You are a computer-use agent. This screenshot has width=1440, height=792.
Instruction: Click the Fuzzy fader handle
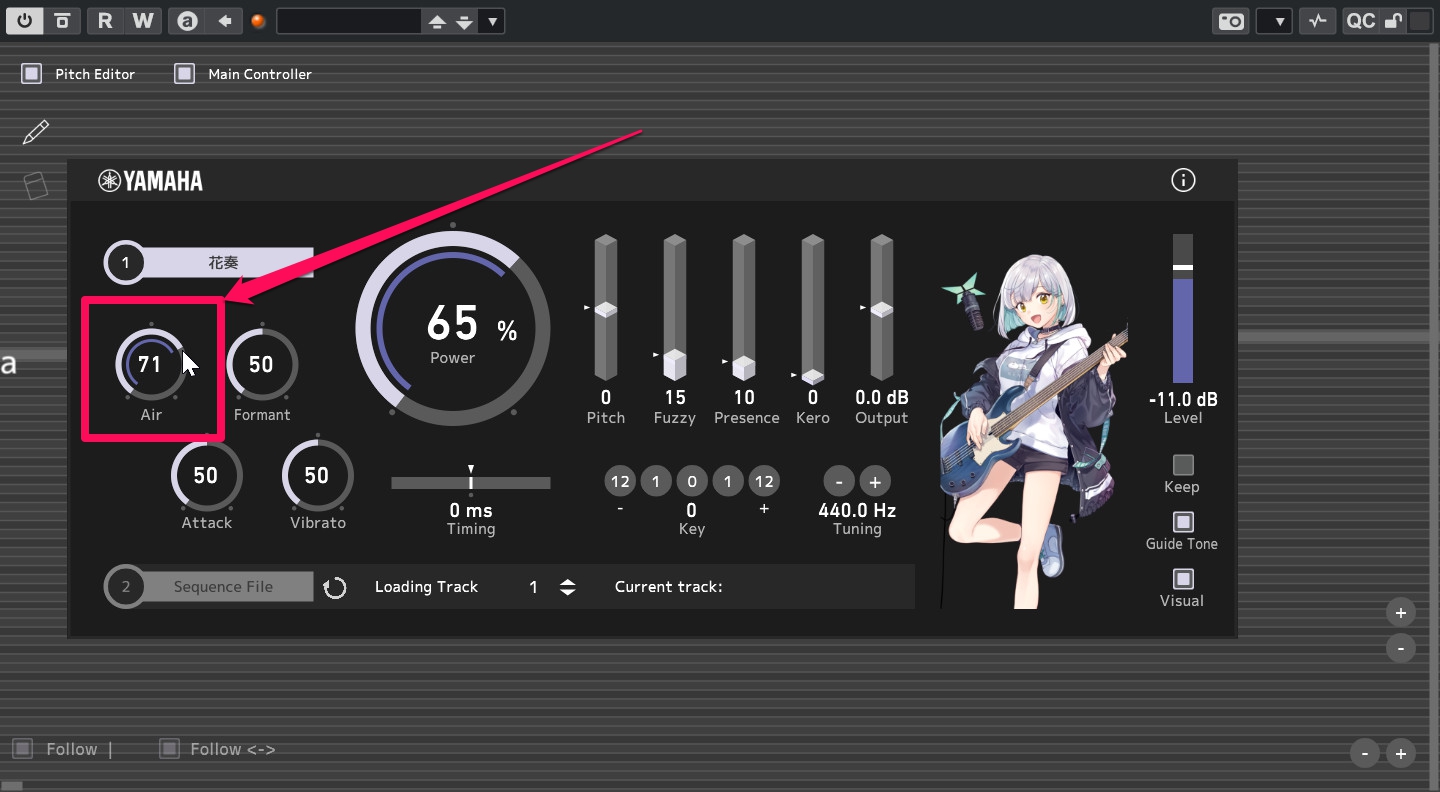coord(675,363)
